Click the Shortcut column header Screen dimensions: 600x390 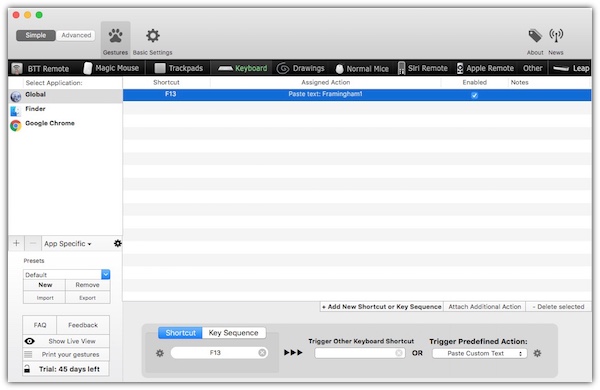166,82
